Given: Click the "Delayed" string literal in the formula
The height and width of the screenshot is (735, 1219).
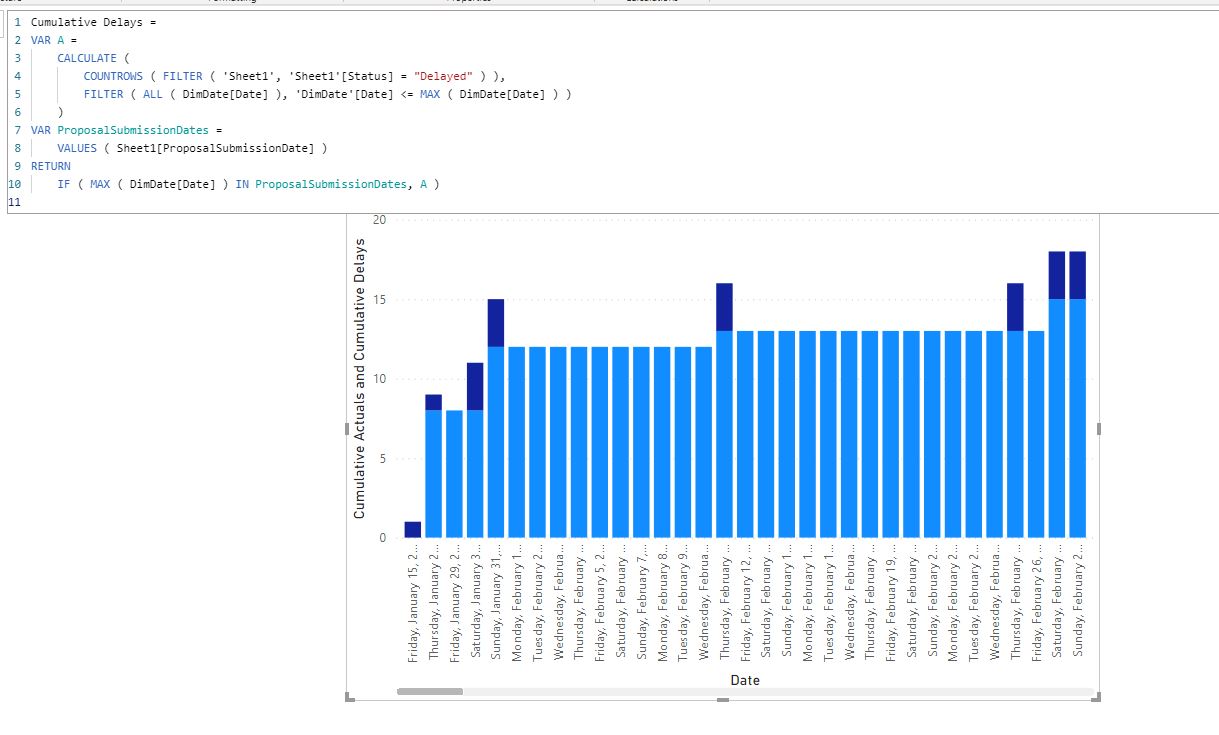Looking at the screenshot, I should coord(442,76).
